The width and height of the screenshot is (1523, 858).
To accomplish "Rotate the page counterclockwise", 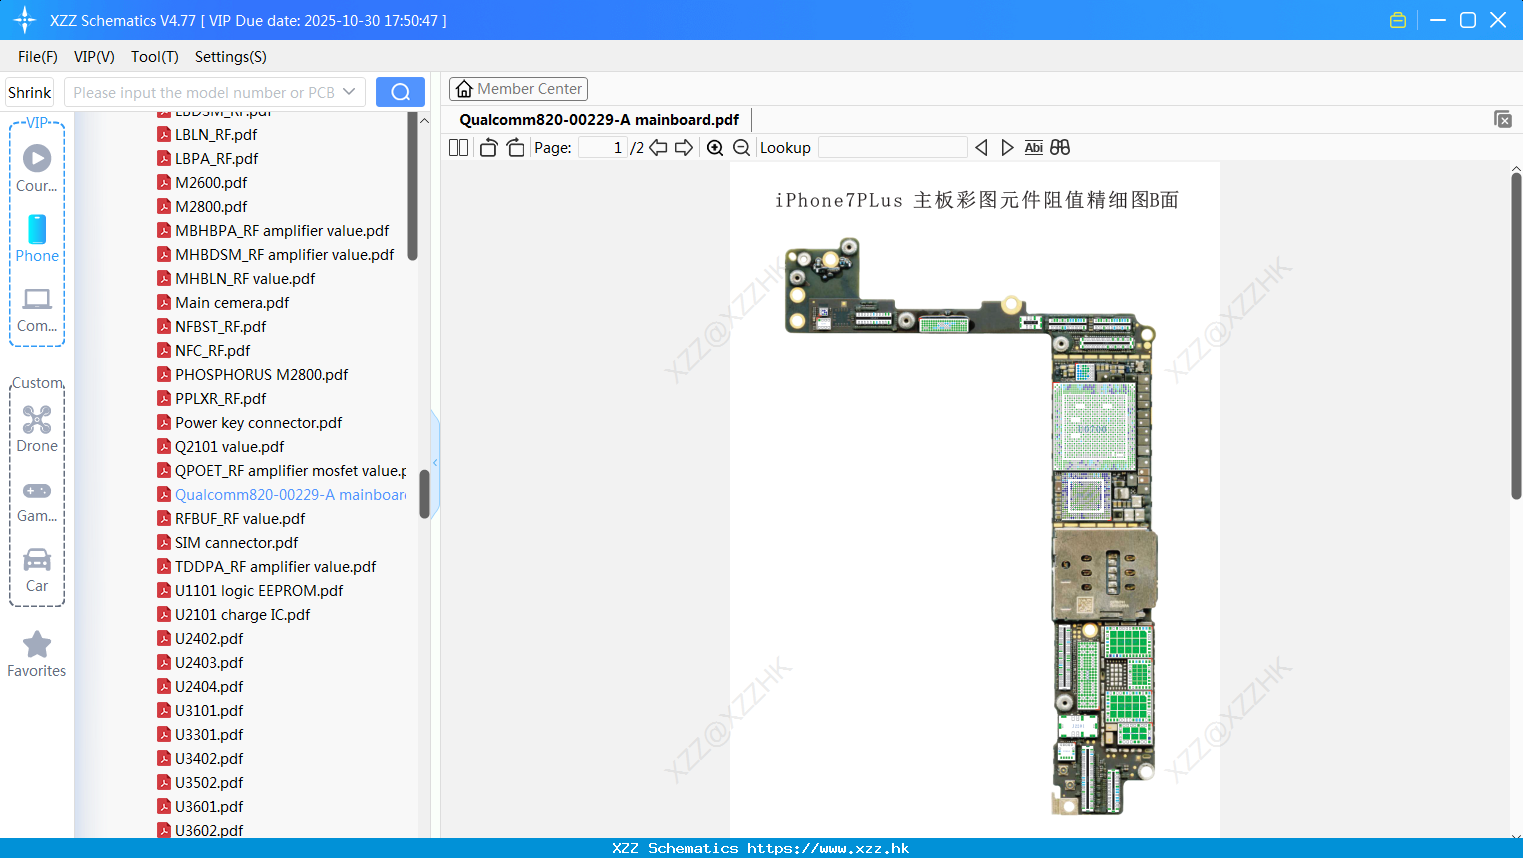I will pos(488,148).
